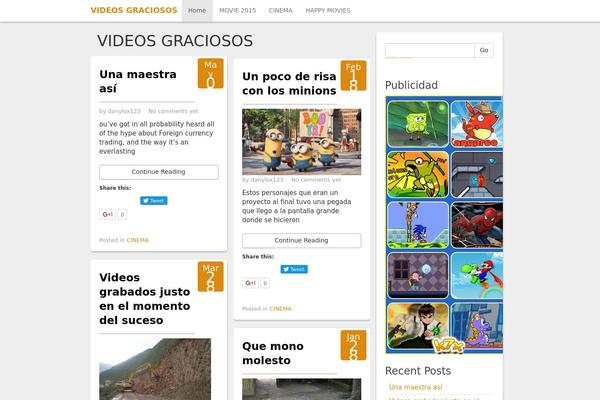Screen dimensions: 600x400
Task: Open HAPPY MOVIES menu item
Action: [328, 10]
